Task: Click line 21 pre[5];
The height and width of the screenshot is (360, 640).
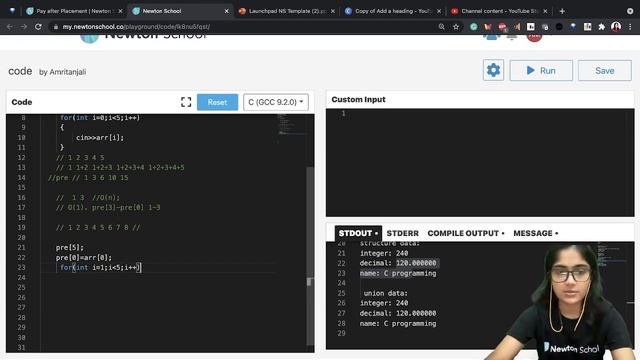Action: tap(70, 247)
